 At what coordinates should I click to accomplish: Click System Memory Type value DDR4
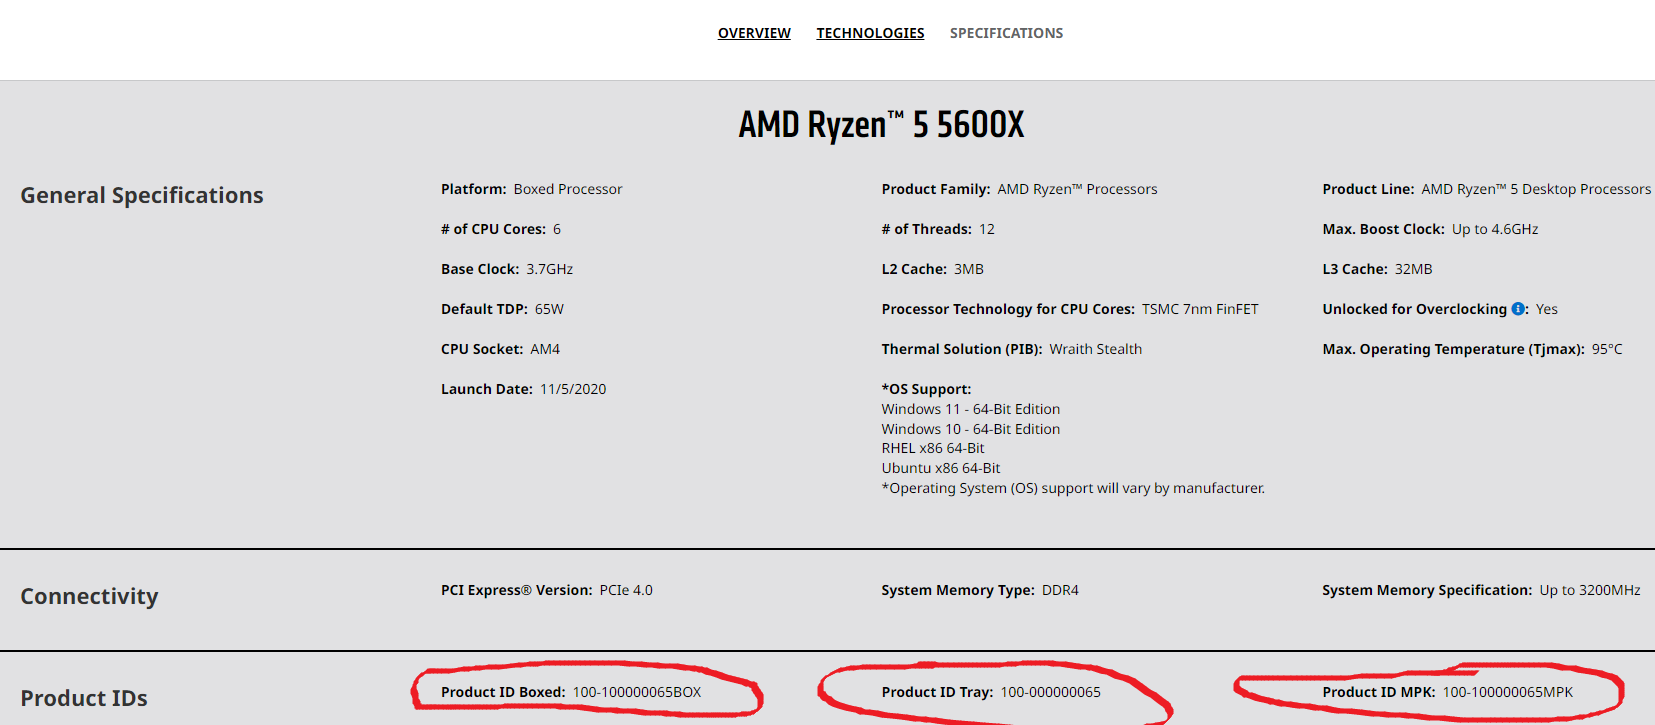[1060, 590]
